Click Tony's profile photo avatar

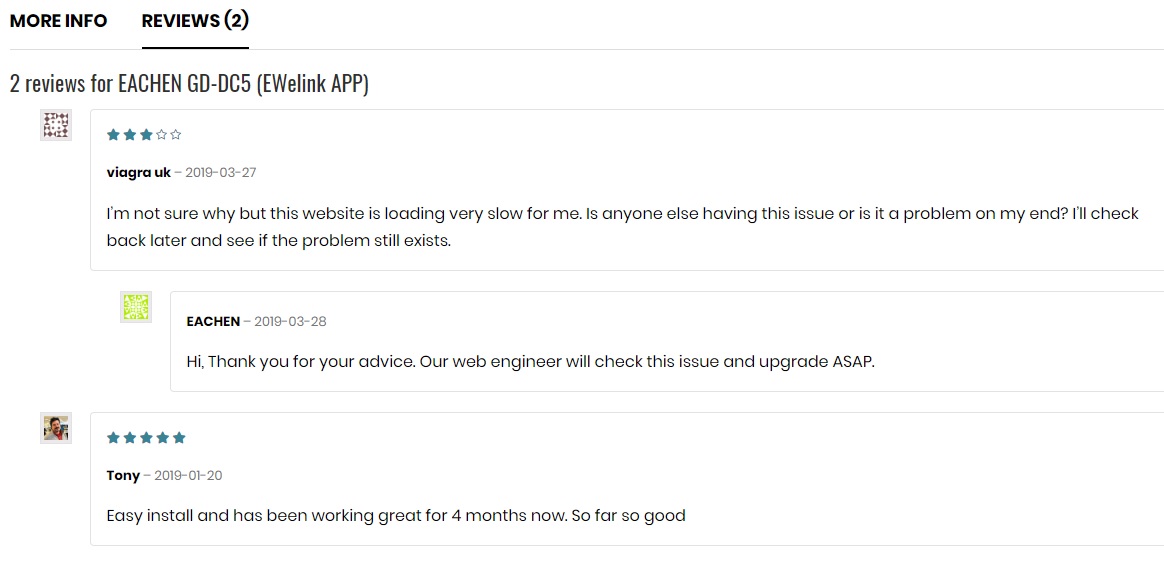click(56, 428)
